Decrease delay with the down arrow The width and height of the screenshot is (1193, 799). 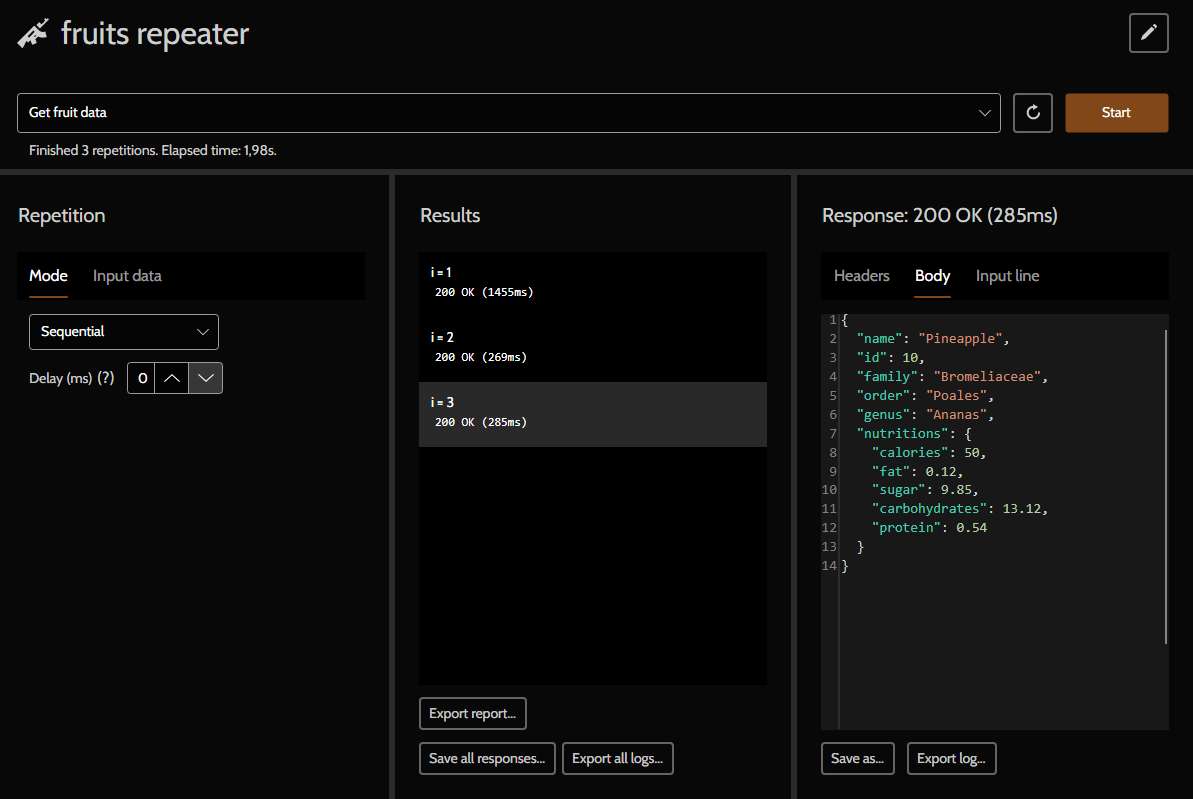[206, 378]
